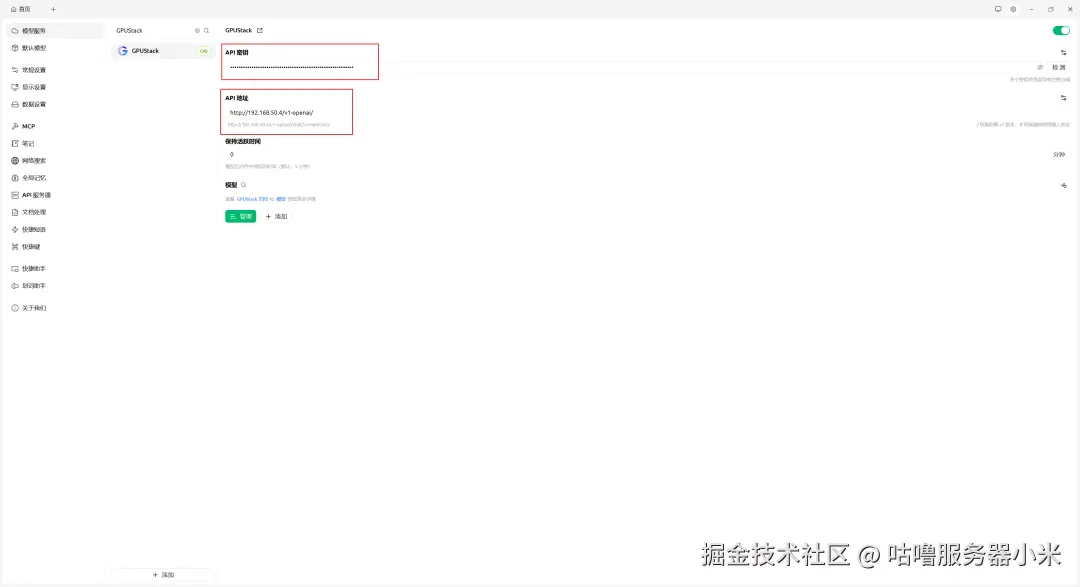Viewport: 1080px width, 587px height.
Task: Open 全局记忆 settings
Action: [x=54, y=178]
